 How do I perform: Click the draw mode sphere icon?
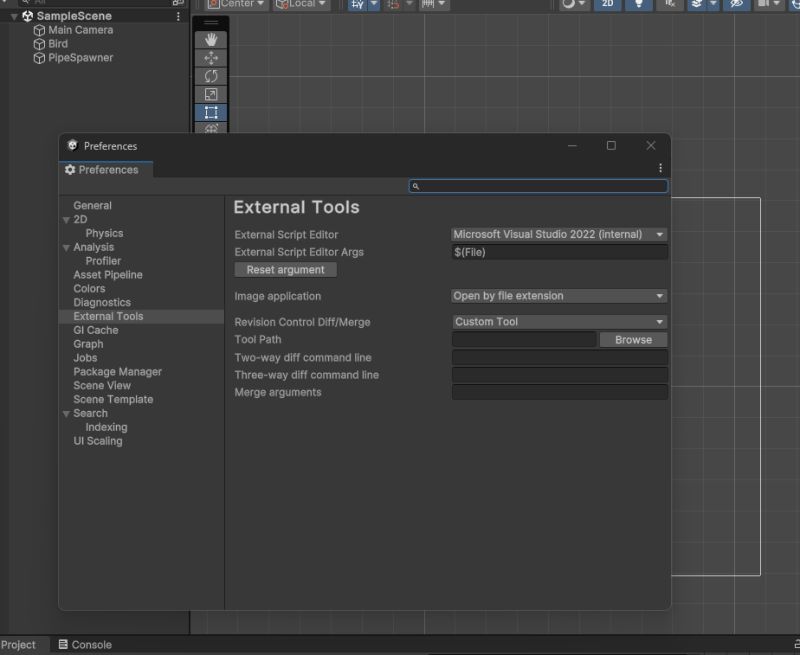click(568, 4)
